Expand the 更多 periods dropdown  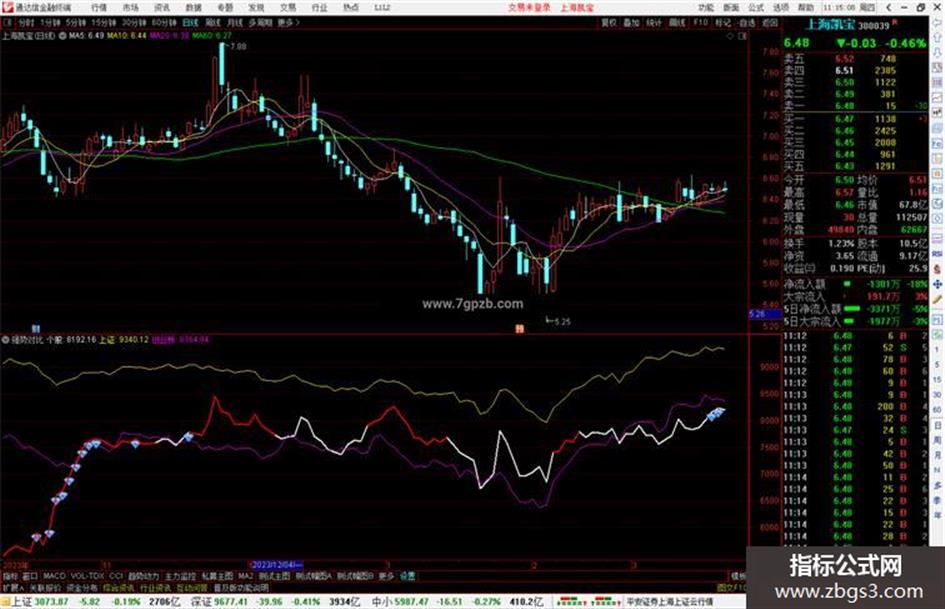tap(288, 22)
